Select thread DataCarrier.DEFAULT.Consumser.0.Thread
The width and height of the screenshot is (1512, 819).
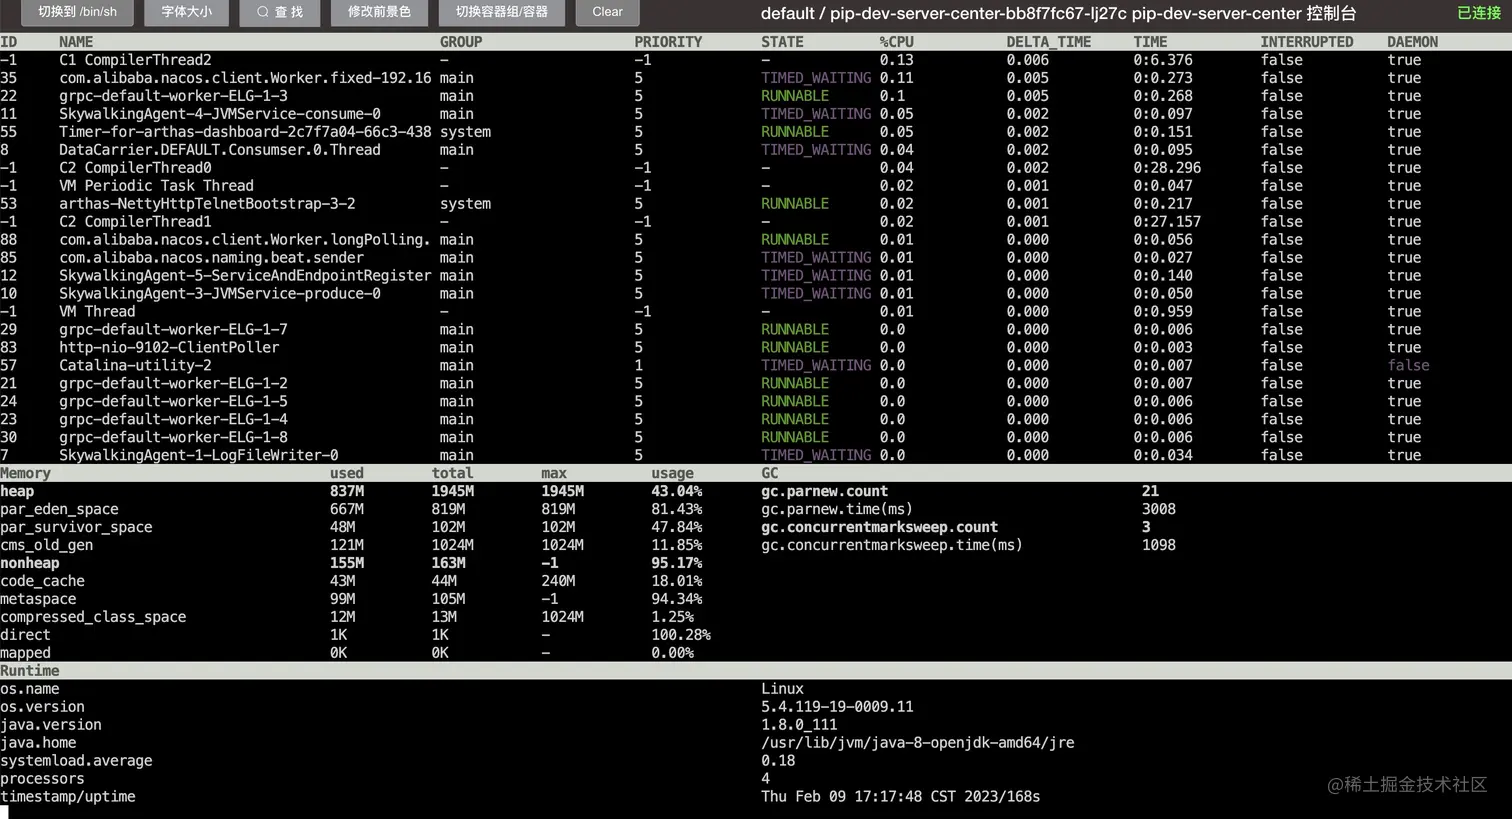(x=220, y=150)
